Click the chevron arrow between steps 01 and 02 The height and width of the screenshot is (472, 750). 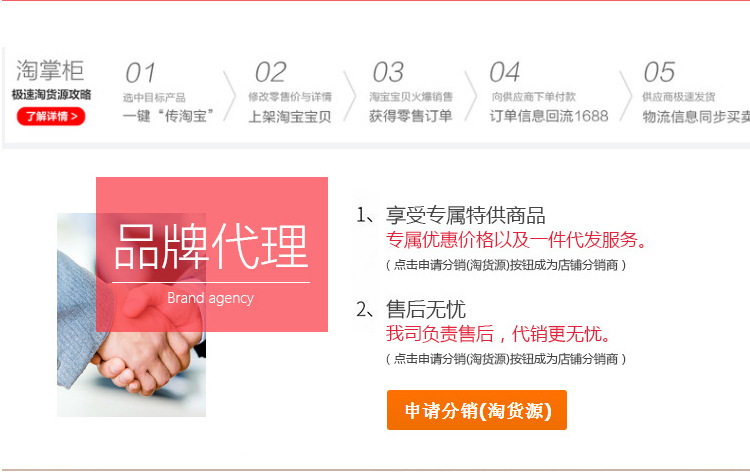coord(230,96)
